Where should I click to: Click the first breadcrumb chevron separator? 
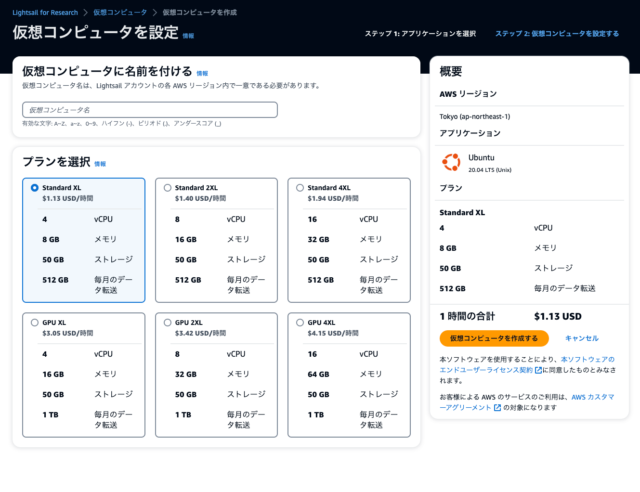(x=86, y=13)
